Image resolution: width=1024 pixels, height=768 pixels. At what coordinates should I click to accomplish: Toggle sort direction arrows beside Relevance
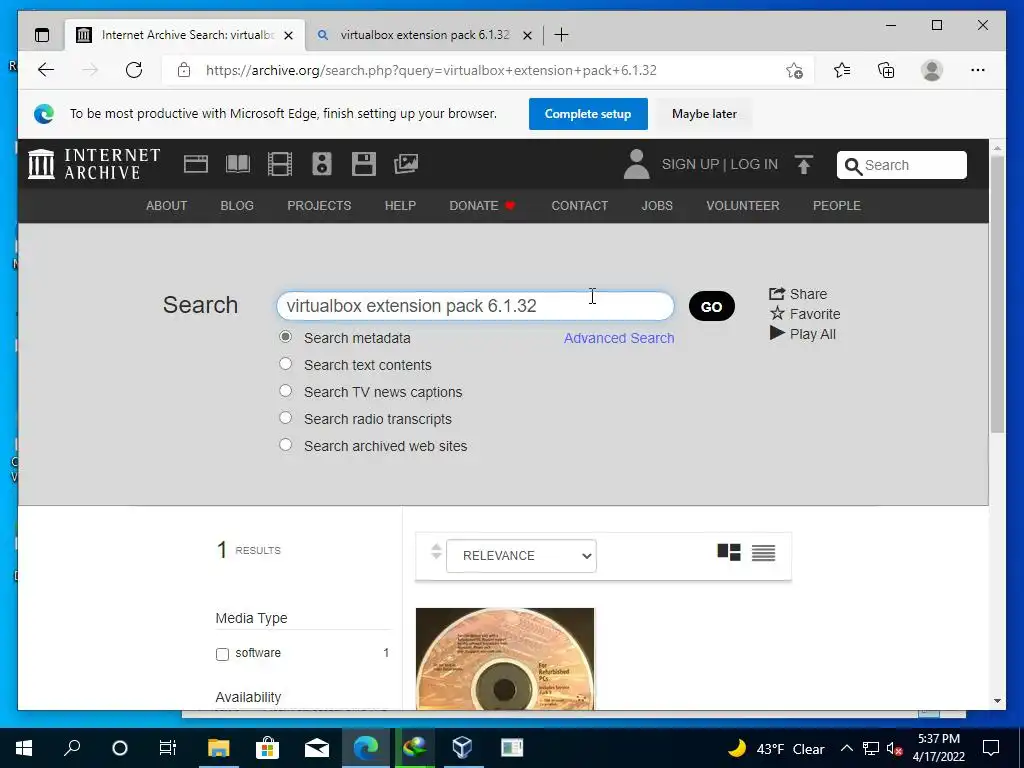pyautogui.click(x=436, y=551)
